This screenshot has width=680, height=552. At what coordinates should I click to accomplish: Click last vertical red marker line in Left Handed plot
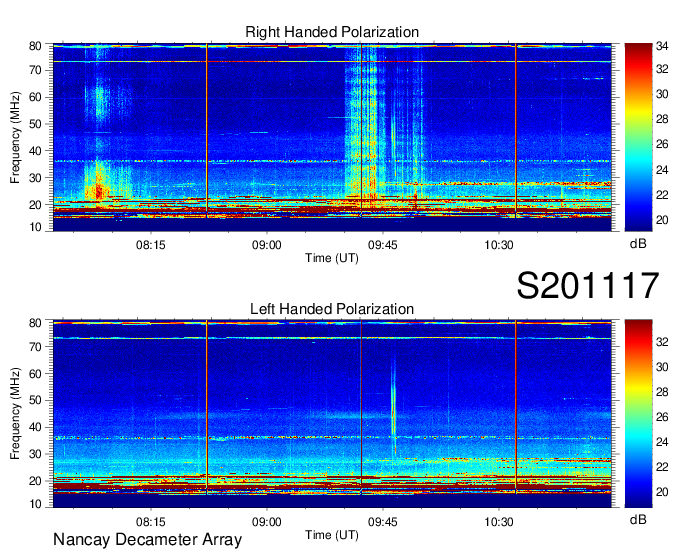(x=516, y=407)
